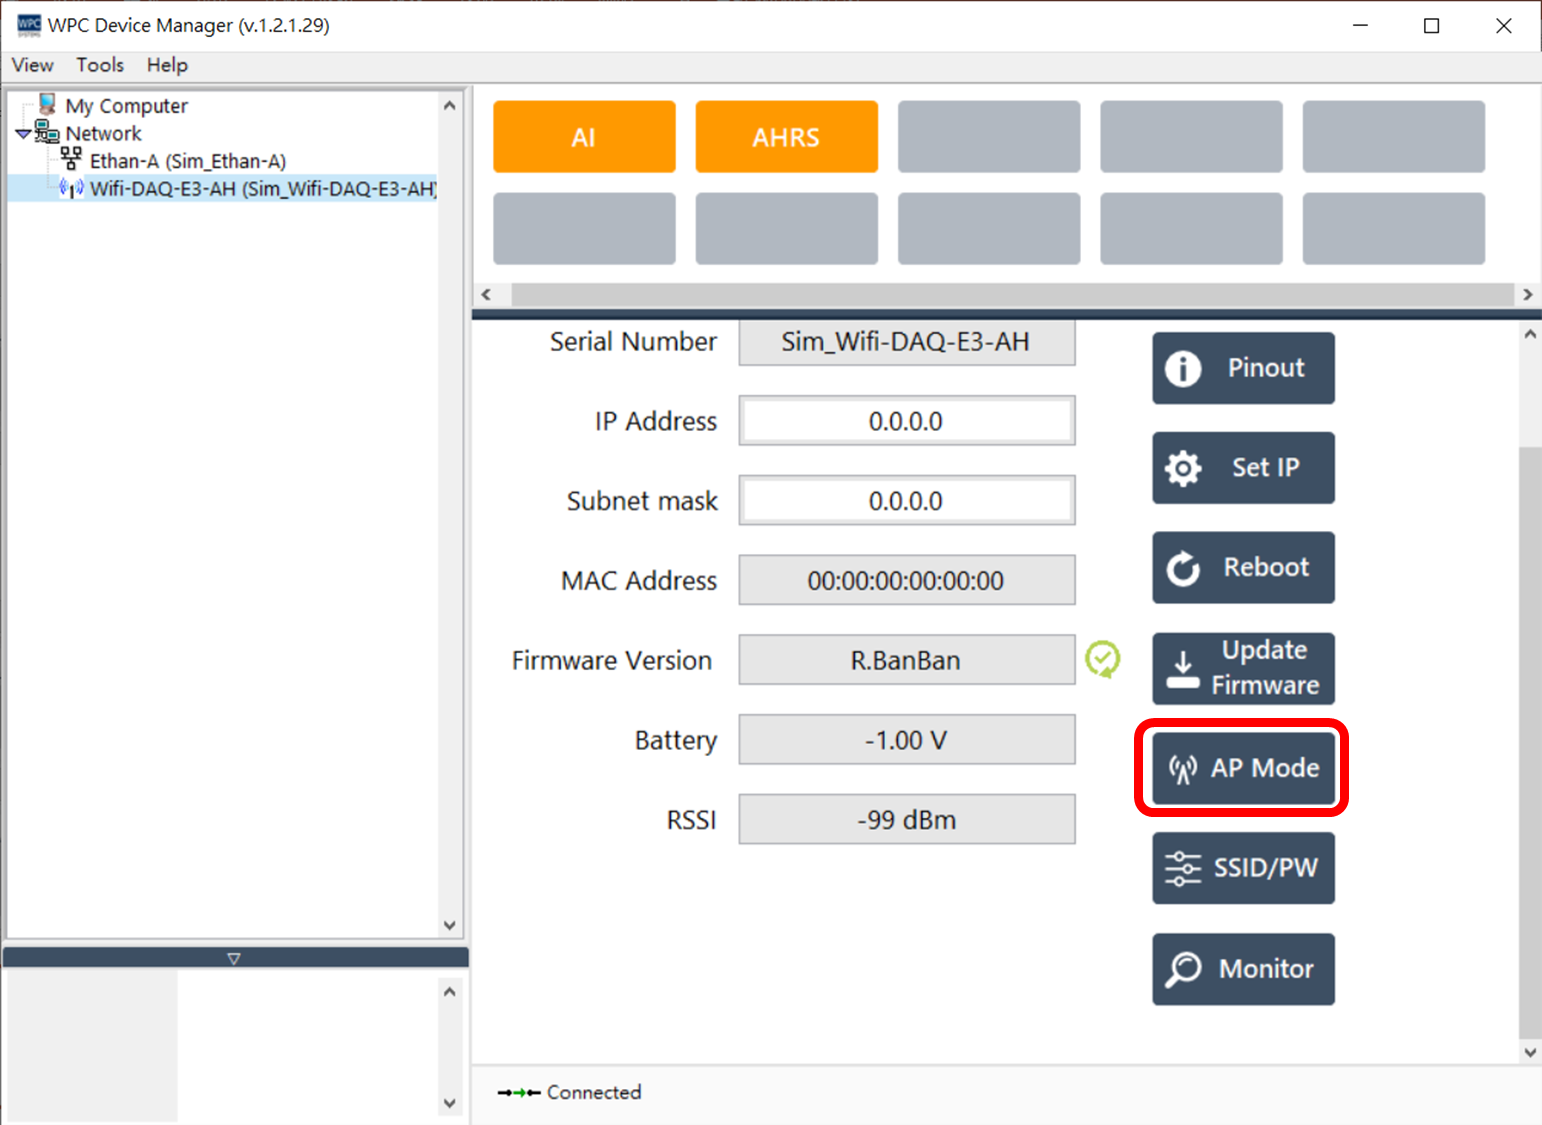The height and width of the screenshot is (1125, 1542).
Task: Open SSID/PW settings
Action: (1243, 868)
